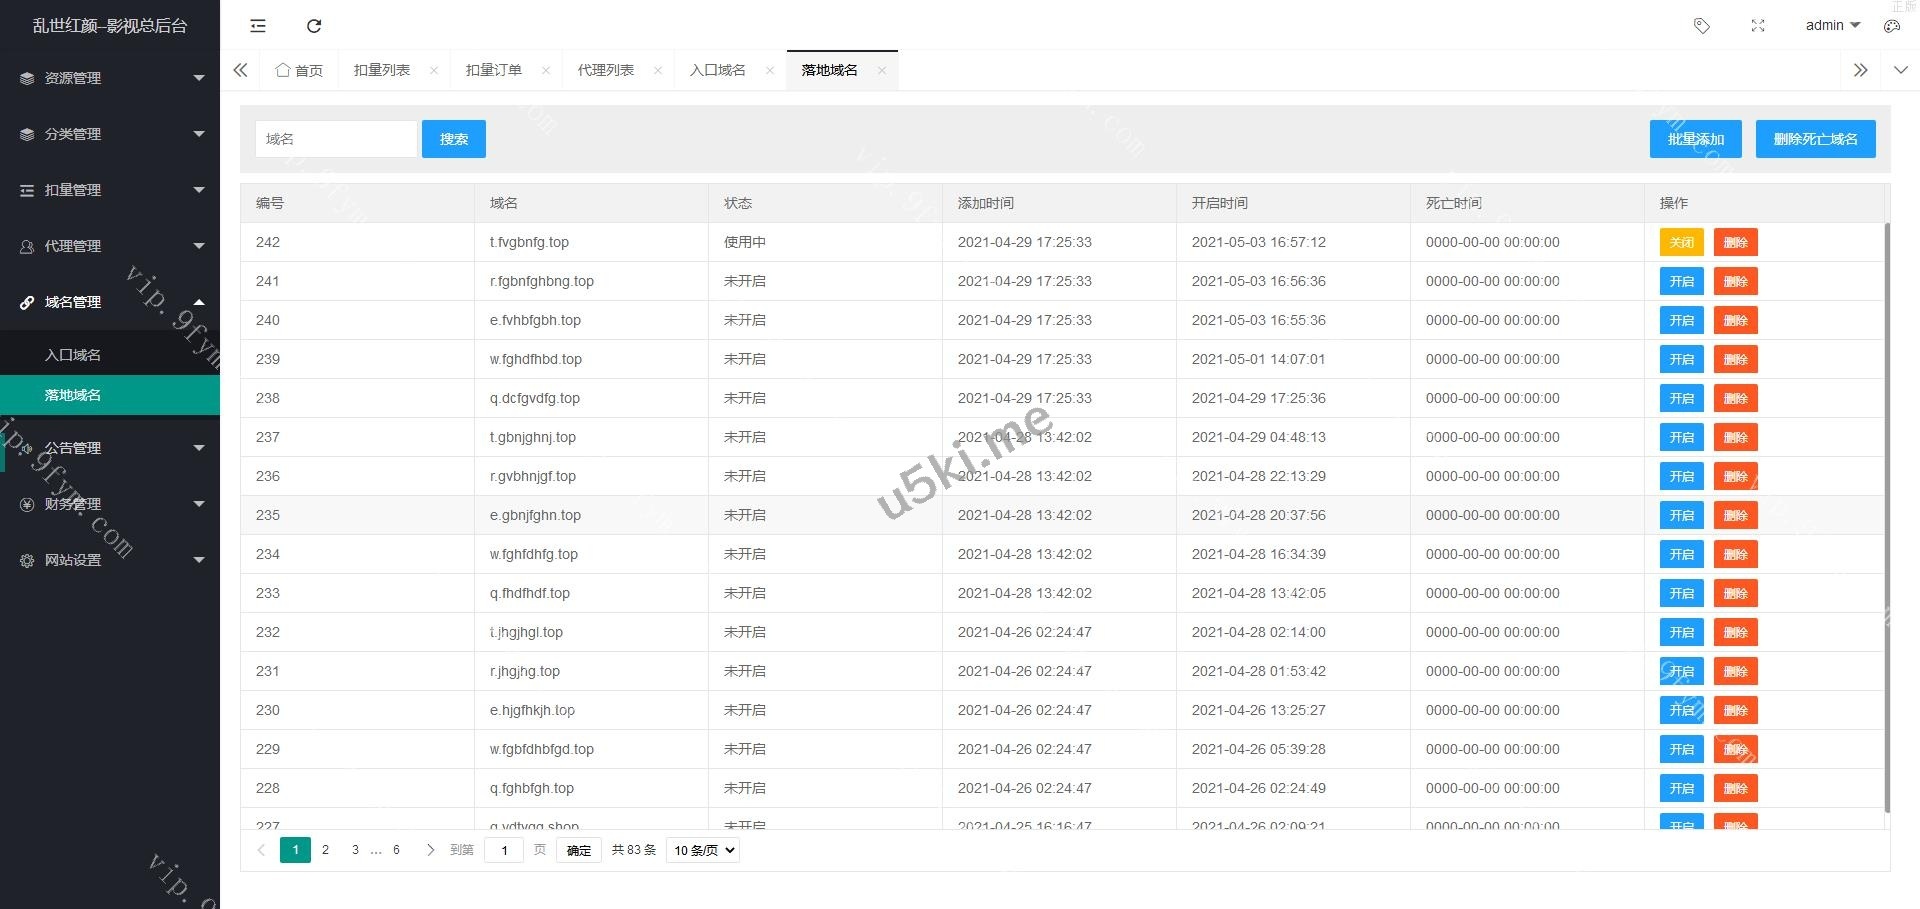Close the 扣量列表 tab

tap(434, 70)
